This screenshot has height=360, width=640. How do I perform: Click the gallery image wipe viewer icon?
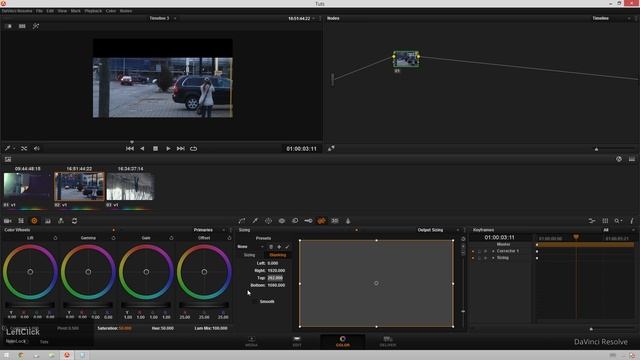pos(9,26)
